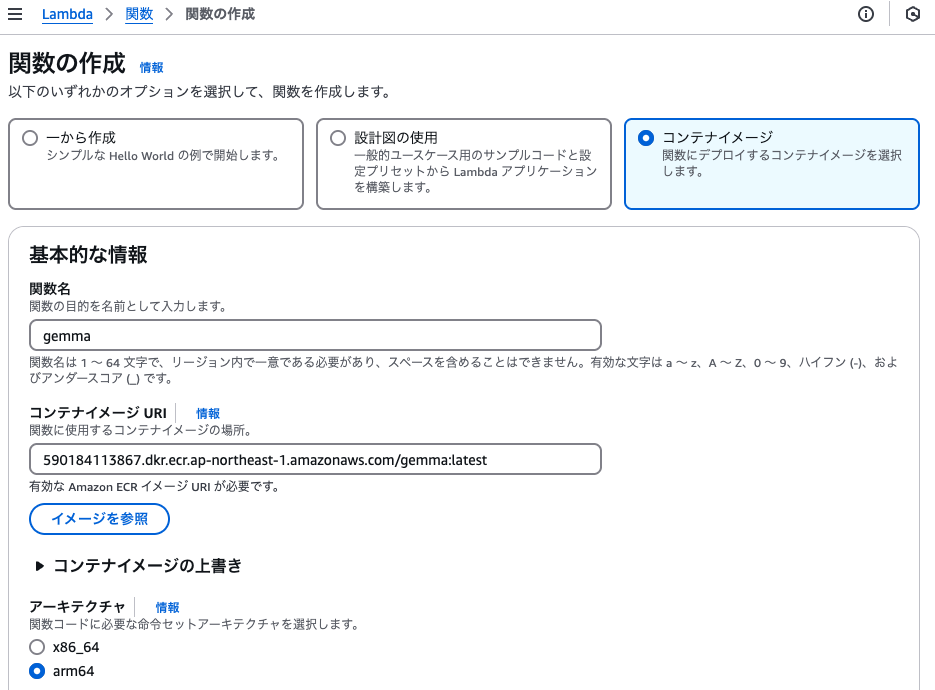Screen dimensions: 935x690
Task: Select x86_64 architecture radio button
Action: (37, 647)
